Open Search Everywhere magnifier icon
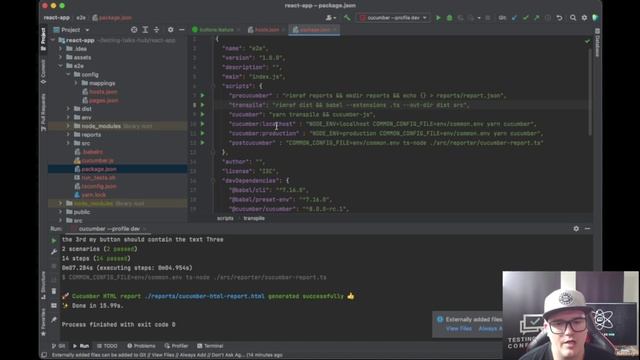The image size is (640, 360). (x=573, y=18)
